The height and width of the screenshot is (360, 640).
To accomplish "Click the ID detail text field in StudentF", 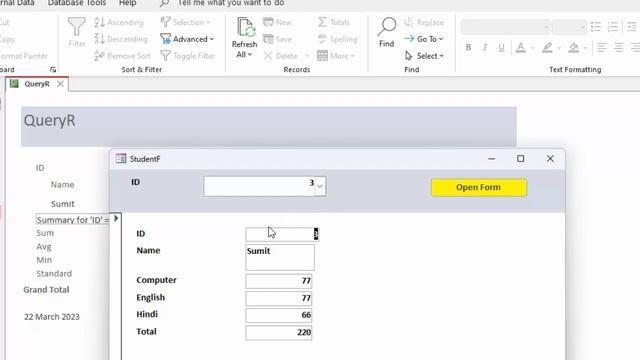I will click(x=282, y=234).
